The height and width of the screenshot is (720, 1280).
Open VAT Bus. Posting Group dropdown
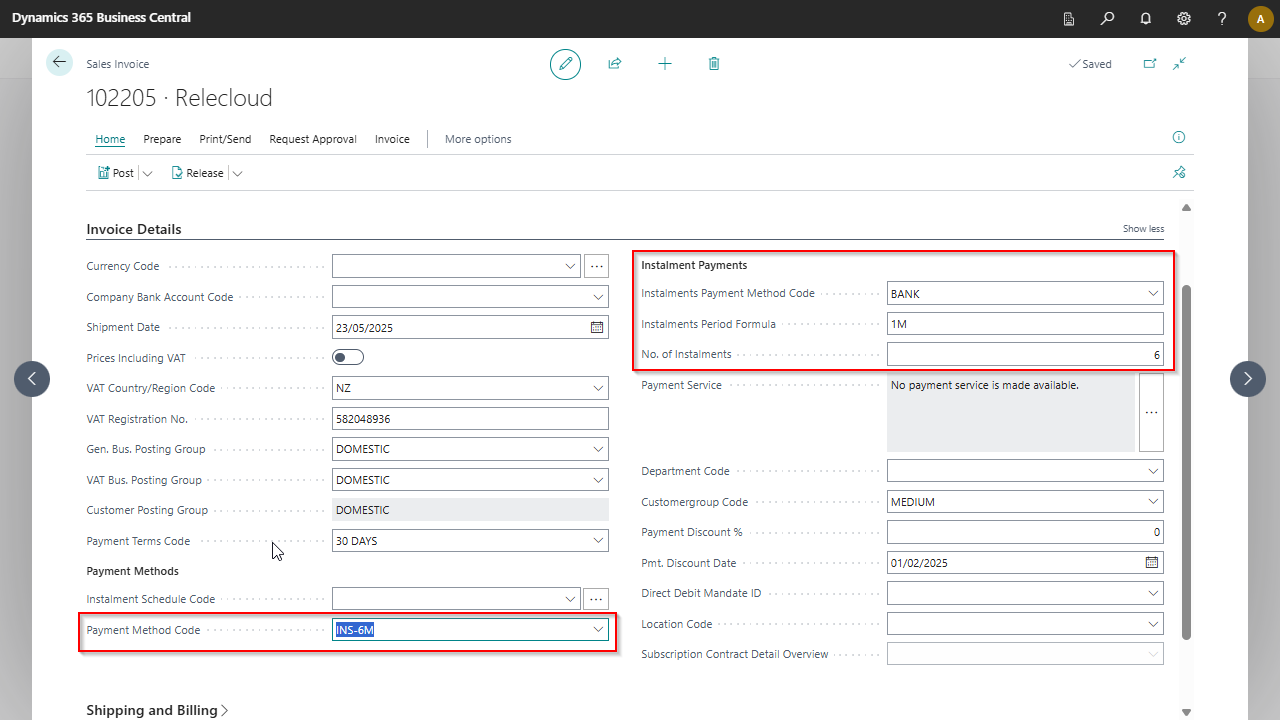(598, 480)
